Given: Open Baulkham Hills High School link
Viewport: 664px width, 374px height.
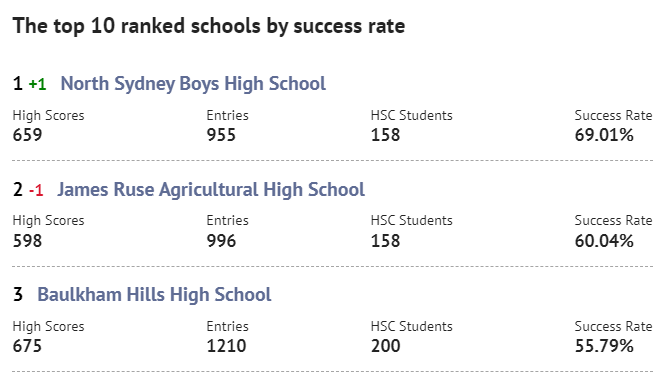Looking at the screenshot, I should click(154, 295).
